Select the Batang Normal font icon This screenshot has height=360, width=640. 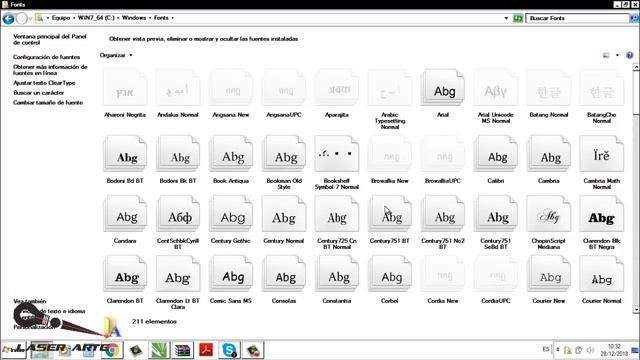[x=549, y=88]
